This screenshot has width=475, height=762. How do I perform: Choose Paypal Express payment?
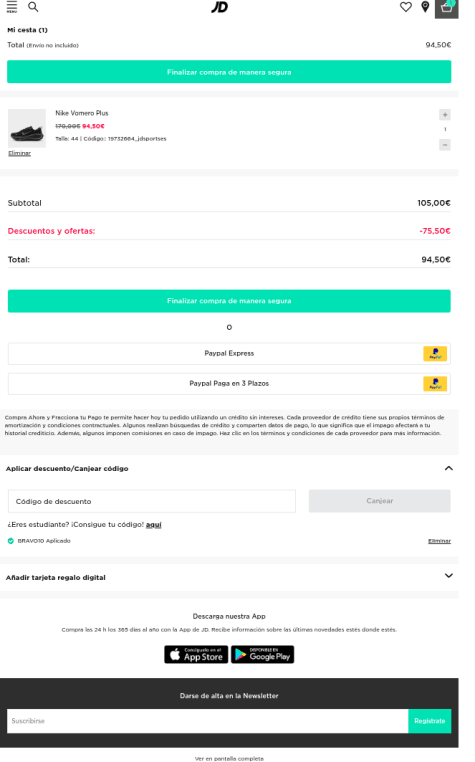229,354
